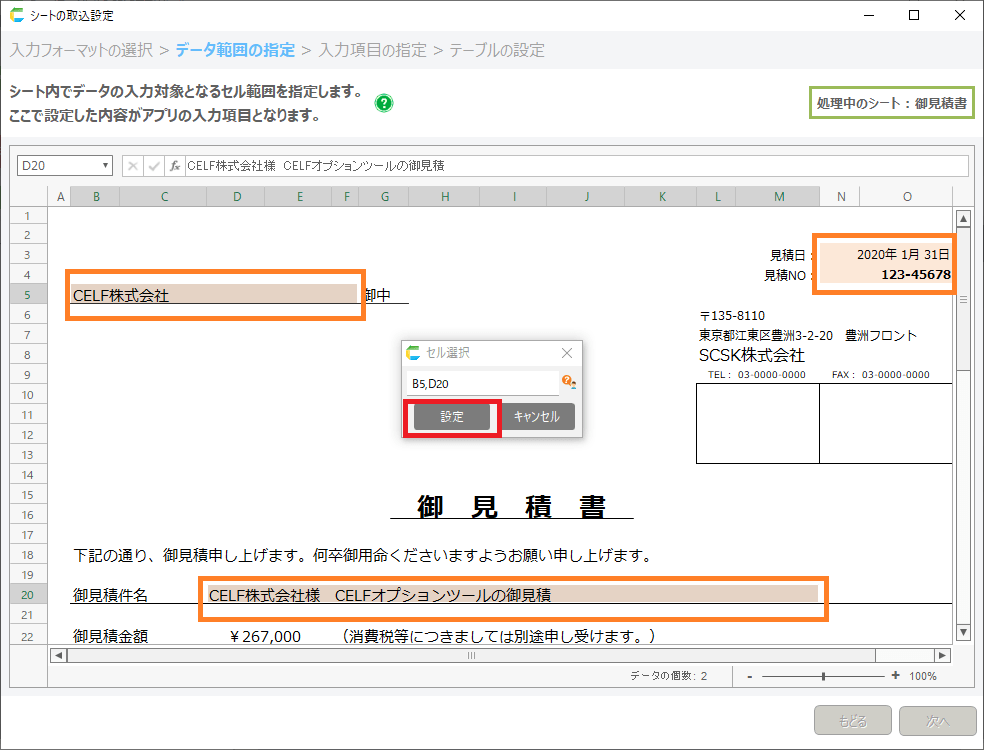Click the 入力フォーマットの選択 breadcrumb step

pyautogui.click(x=82, y=50)
